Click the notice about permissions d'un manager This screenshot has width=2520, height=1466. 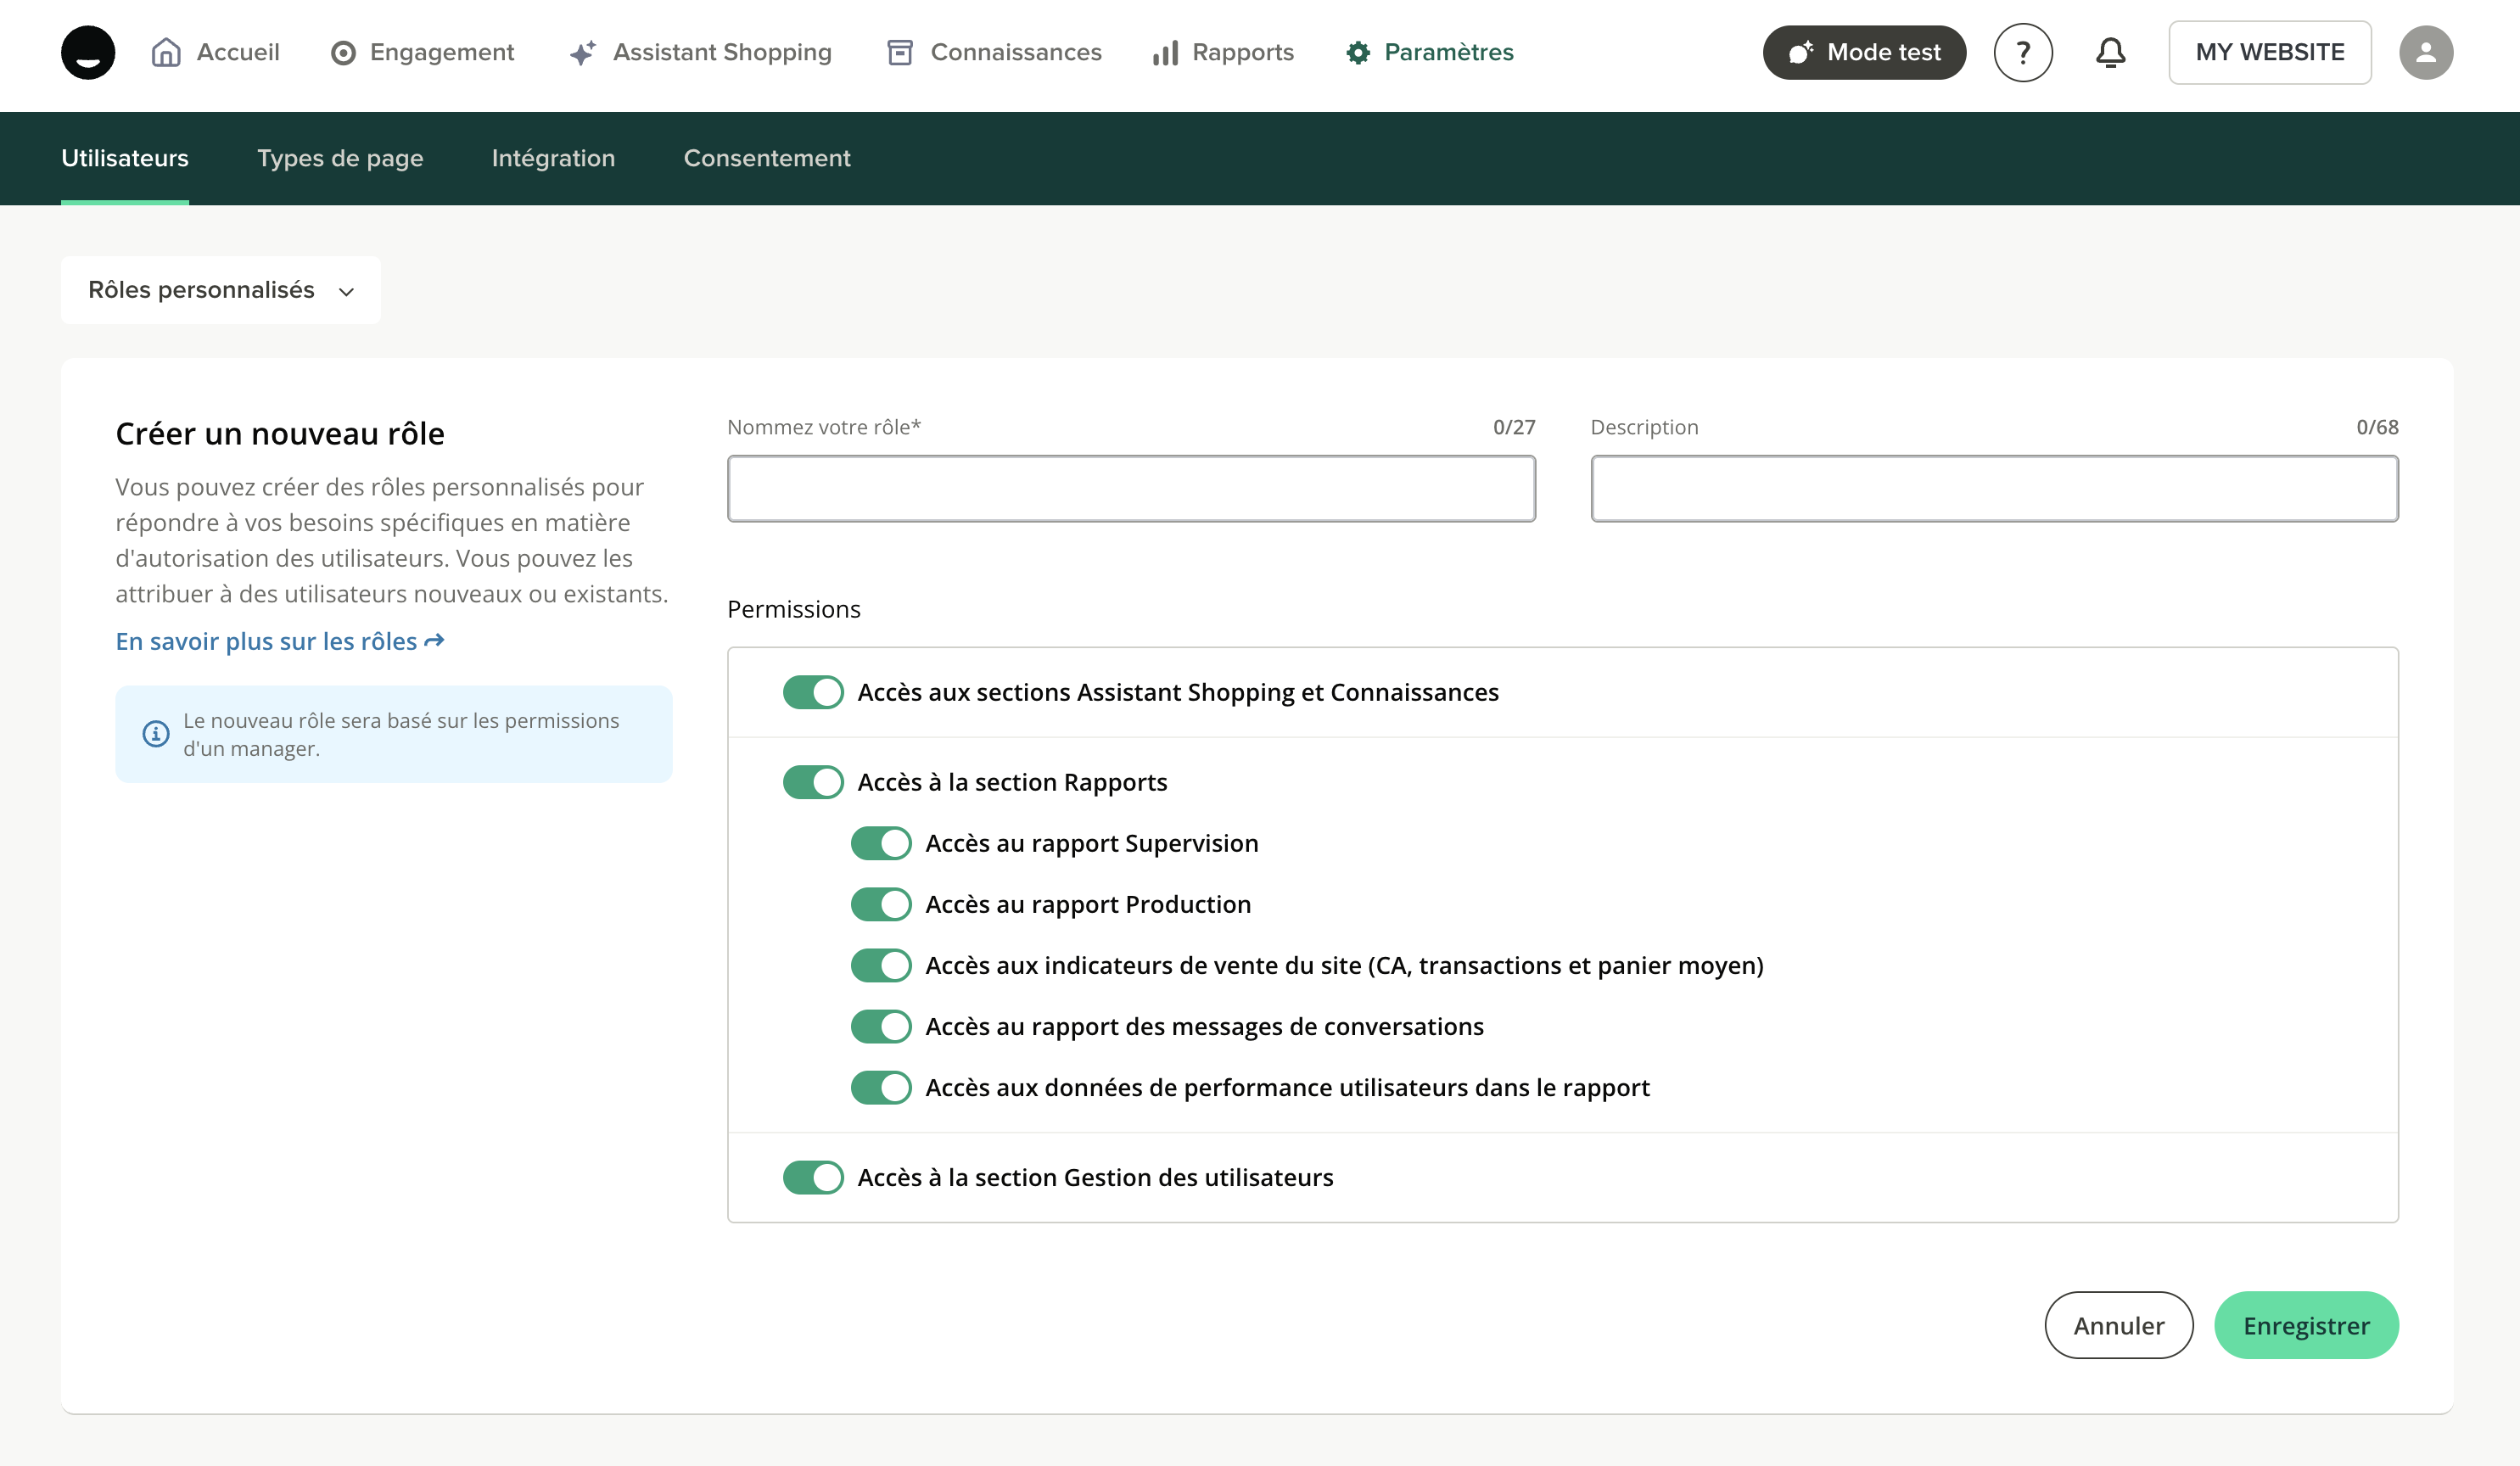tap(394, 734)
